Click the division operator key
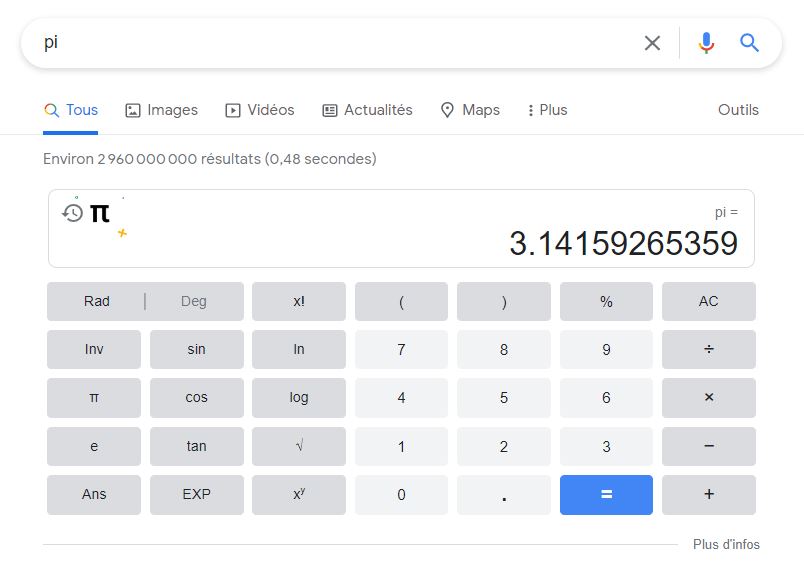The image size is (804, 566). pyautogui.click(x=709, y=349)
